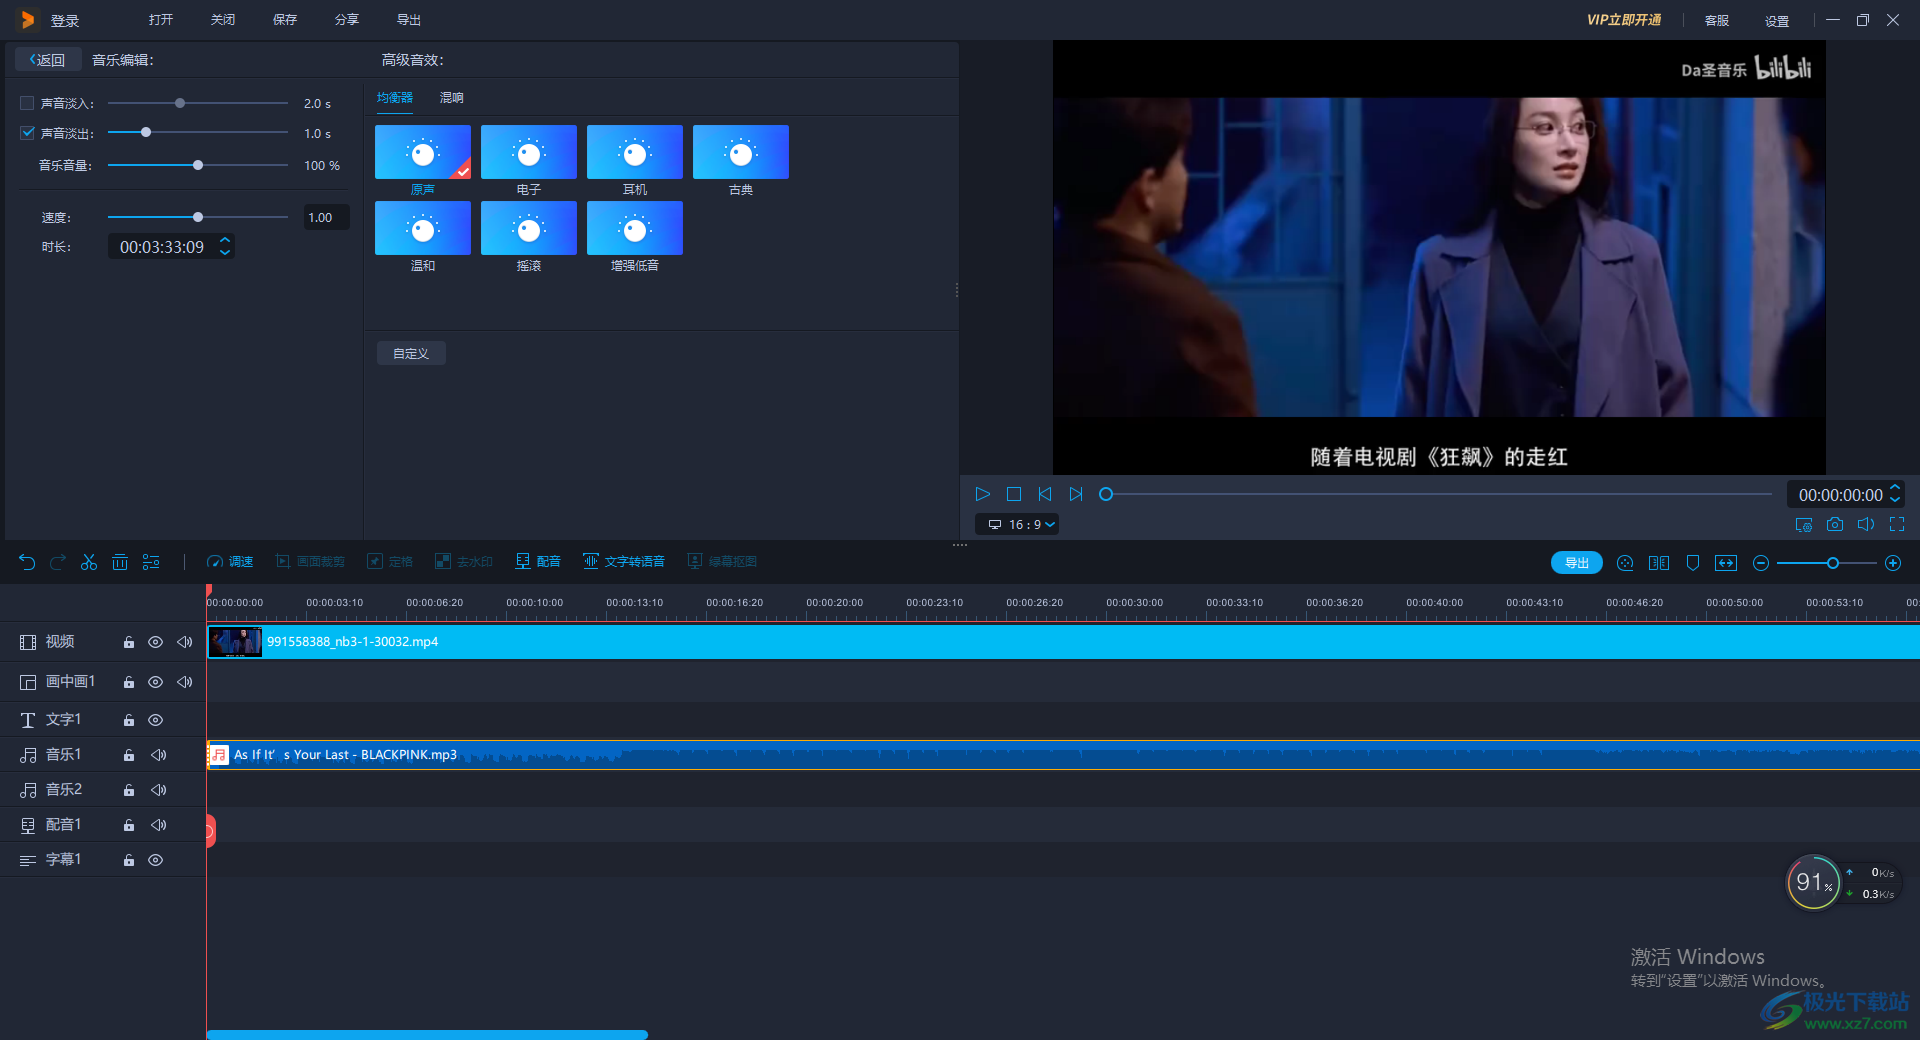This screenshot has width=1920, height=1040.
Task: Click the 分享 menu item
Action: (347, 20)
